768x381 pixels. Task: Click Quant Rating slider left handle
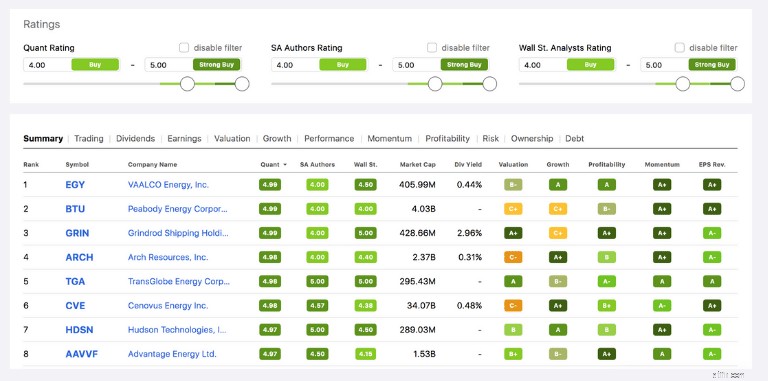point(188,84)
